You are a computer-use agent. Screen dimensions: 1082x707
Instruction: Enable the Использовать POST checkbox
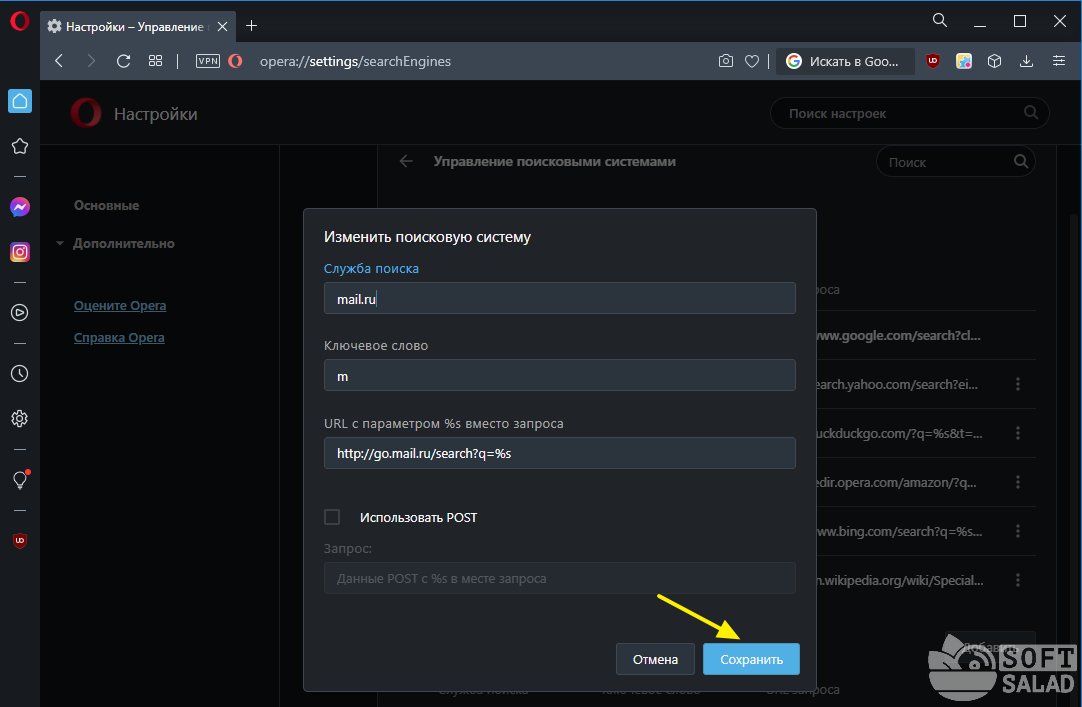[x=332, y=517]
